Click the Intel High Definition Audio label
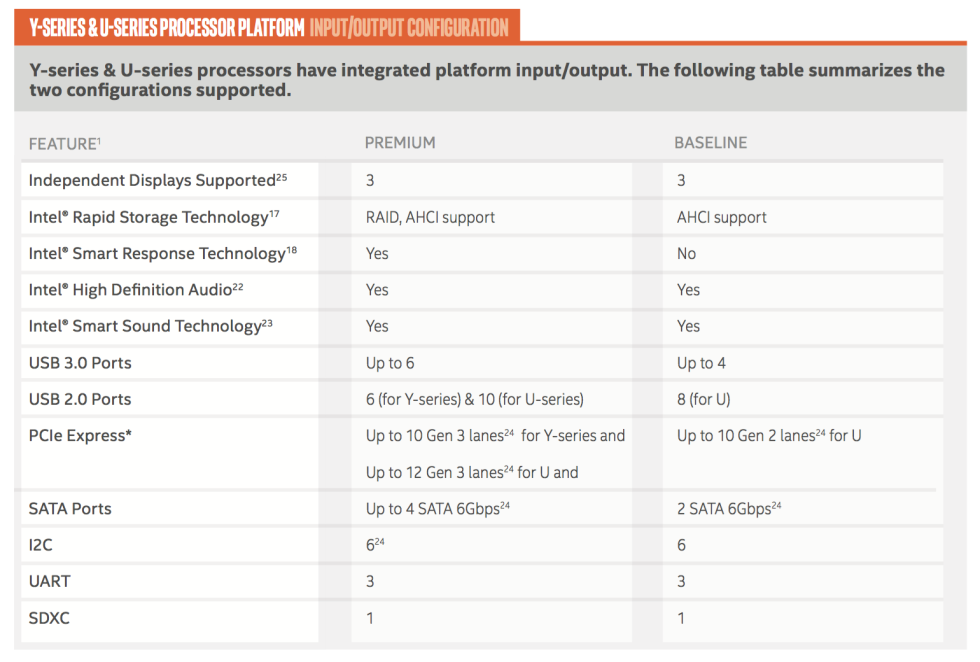Image resolution: width=980 pixels, height=662 pixels. [136, 289]
